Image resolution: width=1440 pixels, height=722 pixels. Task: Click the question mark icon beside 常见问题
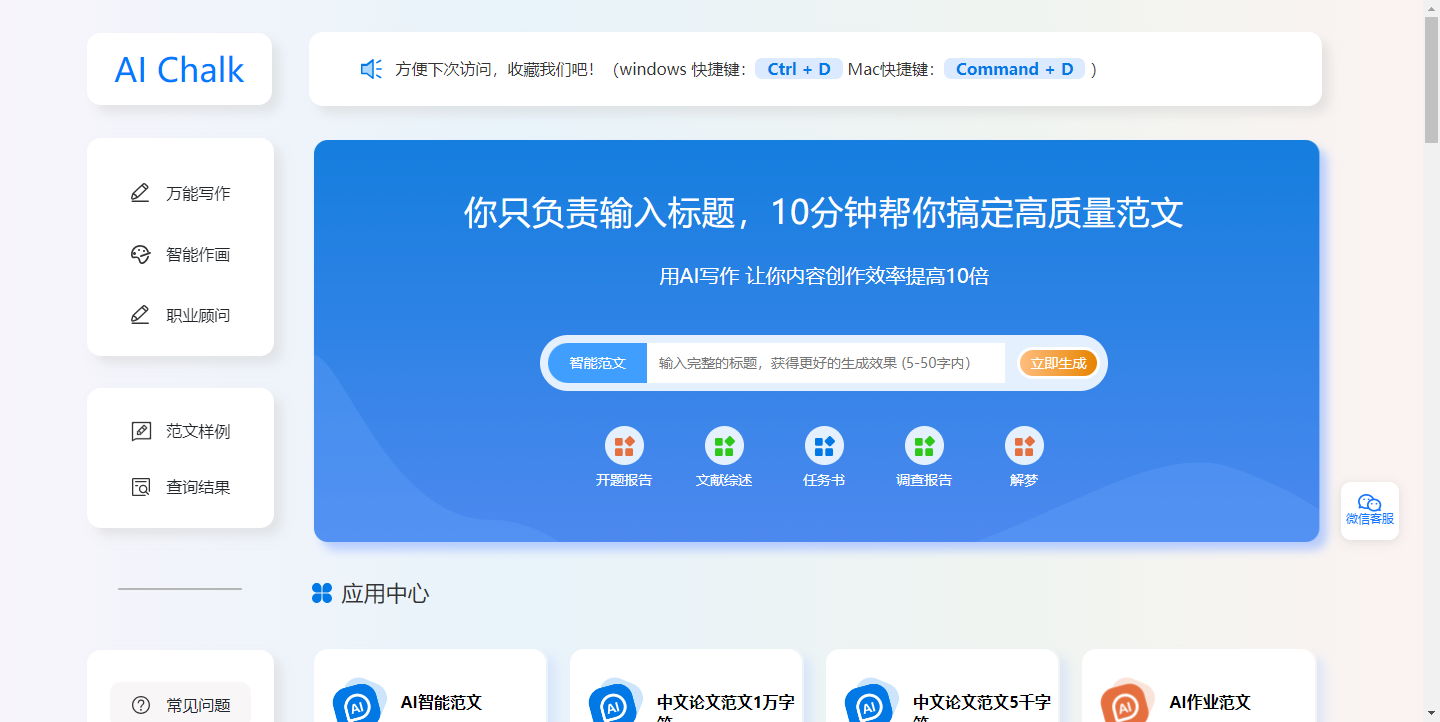pos(141,705)
